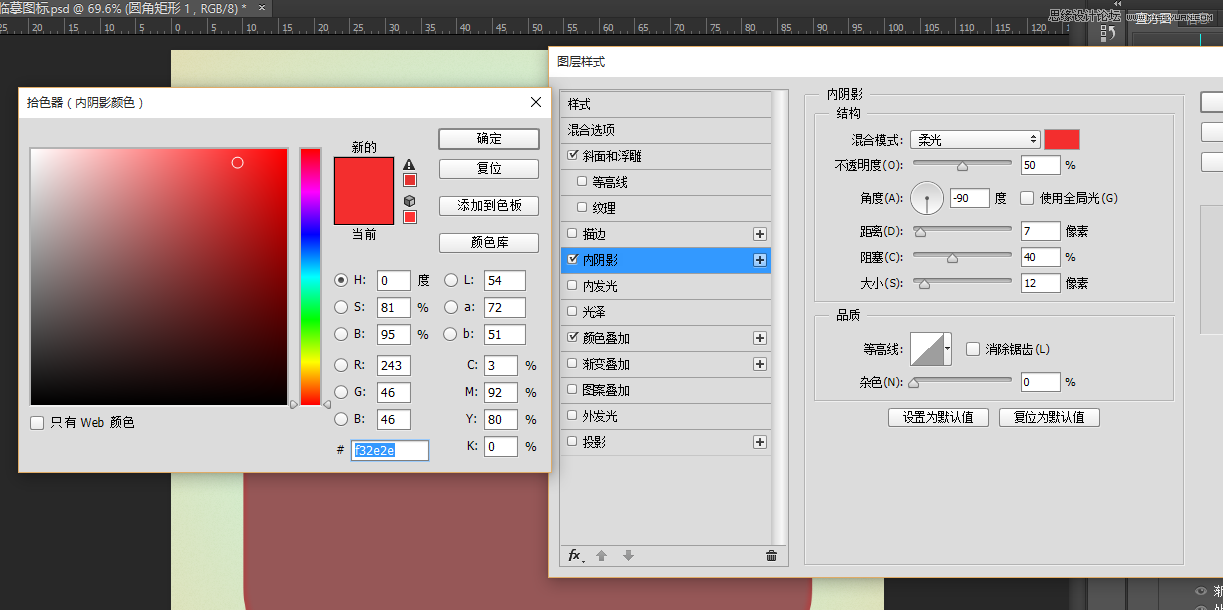Click the inner shadow red color swatch
The width and height of the screenshot is (1223, 610).
click(x=1062, y=140)
